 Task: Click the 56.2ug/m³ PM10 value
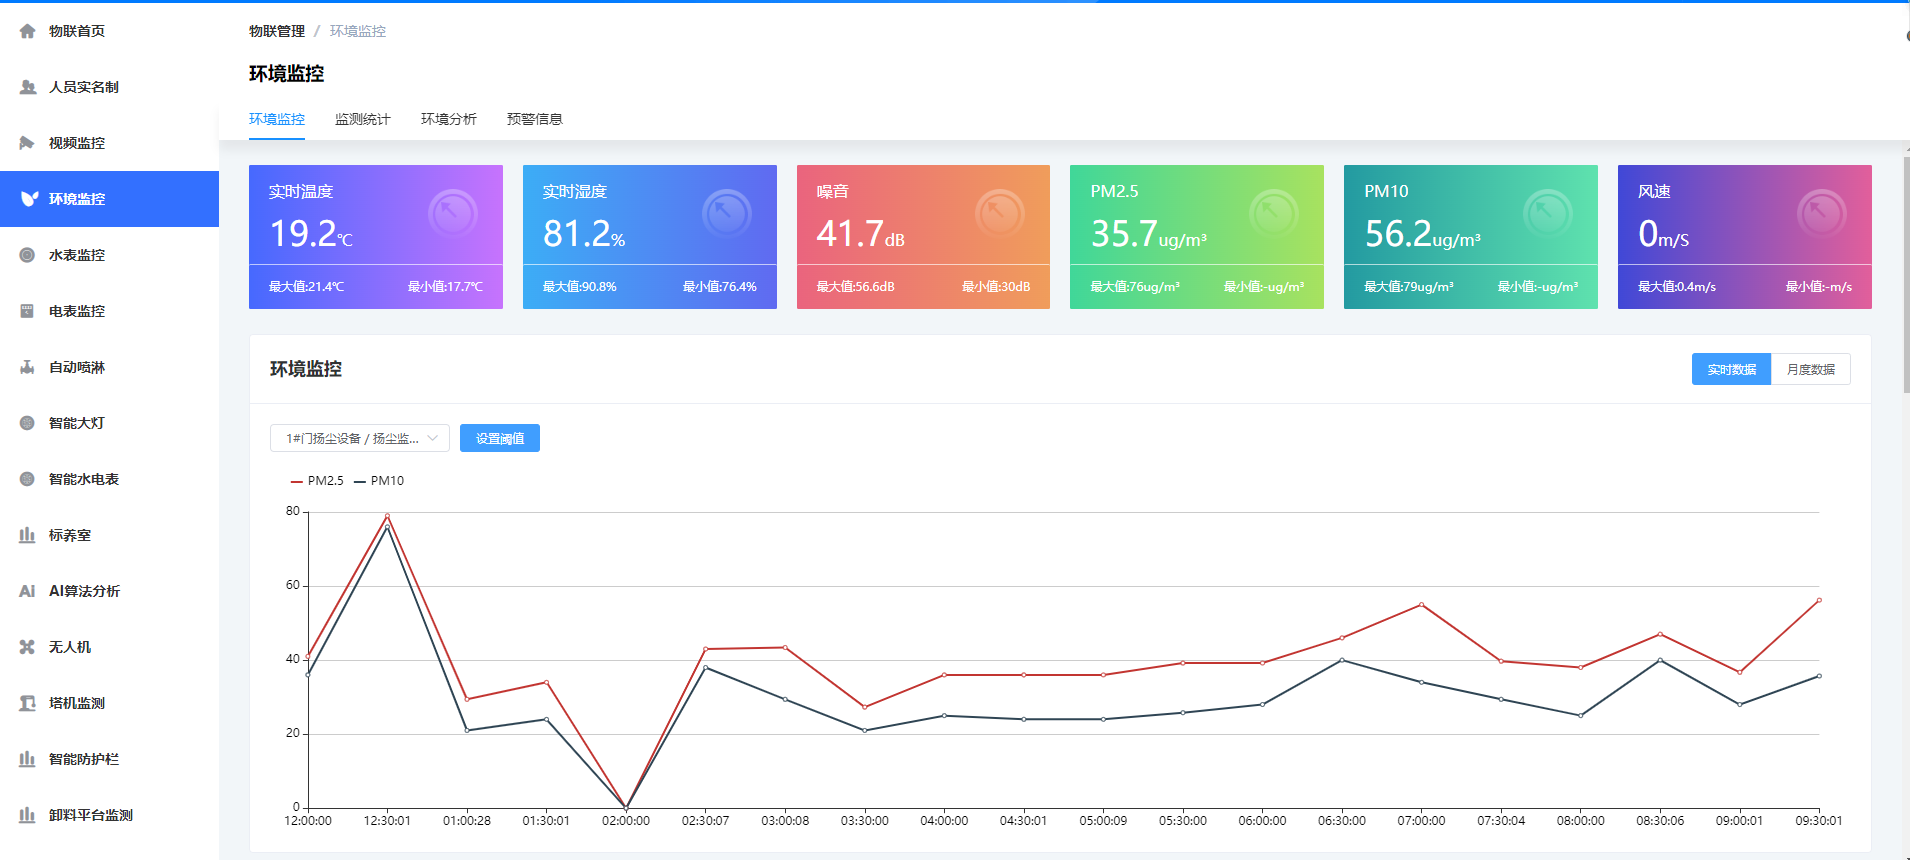click(x=1423, y=234)
